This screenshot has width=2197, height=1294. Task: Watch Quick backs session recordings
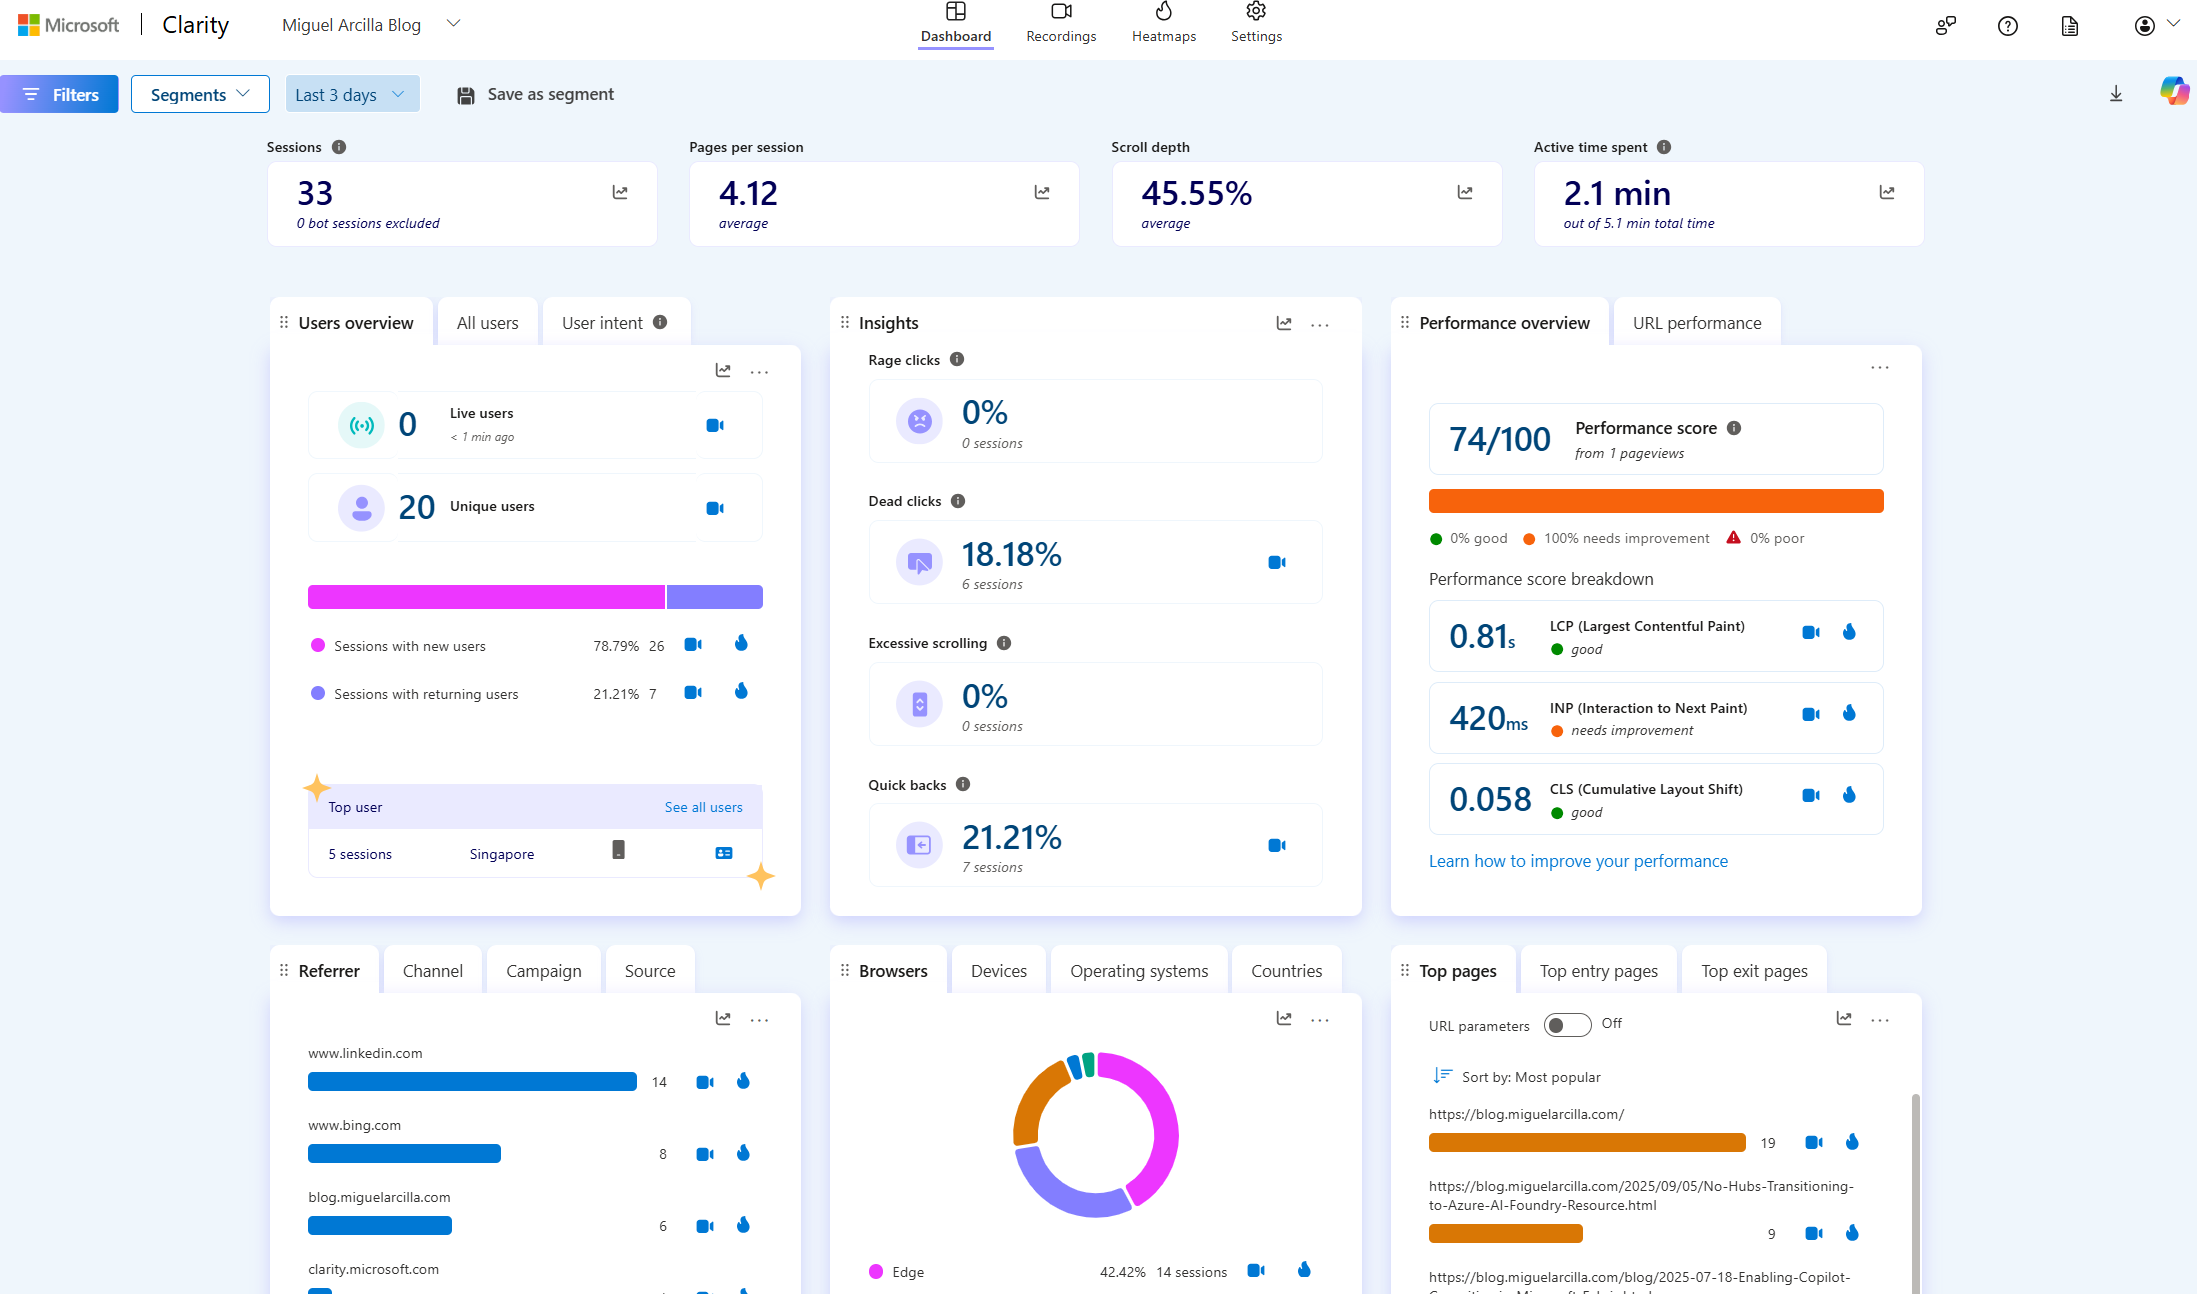point(1277,845)
